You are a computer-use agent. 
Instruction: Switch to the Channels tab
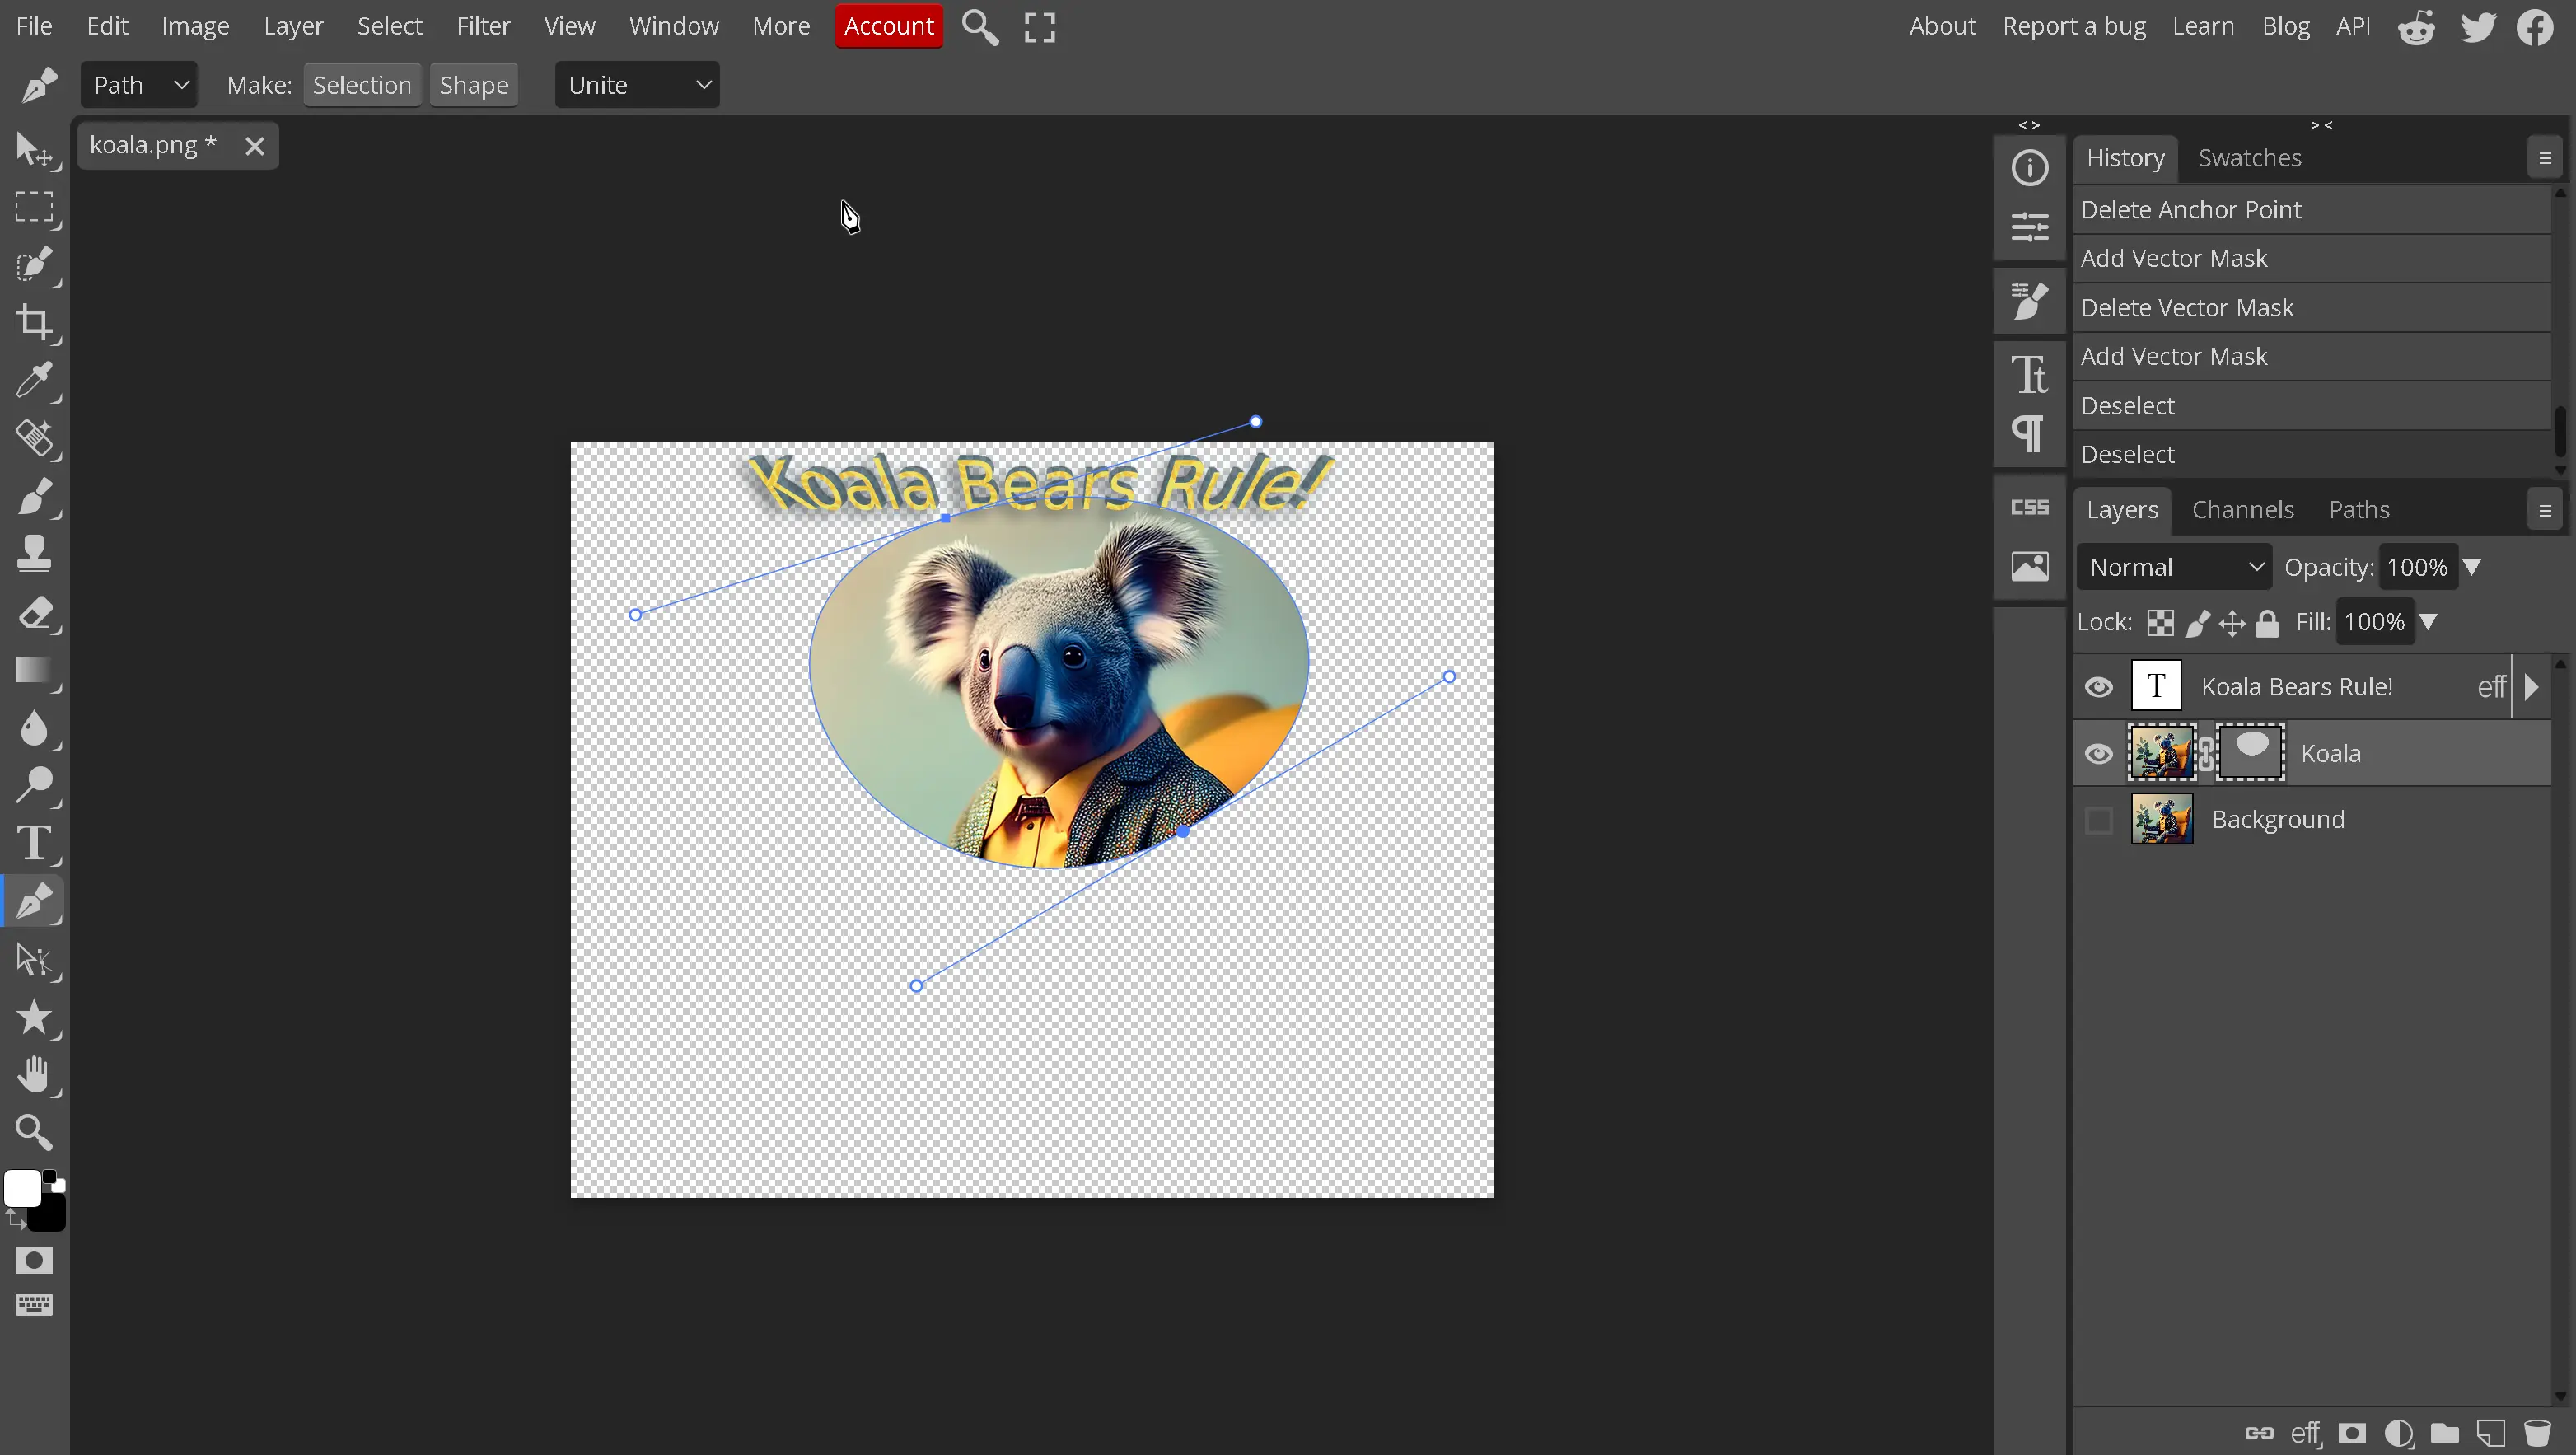[2243, 510]
